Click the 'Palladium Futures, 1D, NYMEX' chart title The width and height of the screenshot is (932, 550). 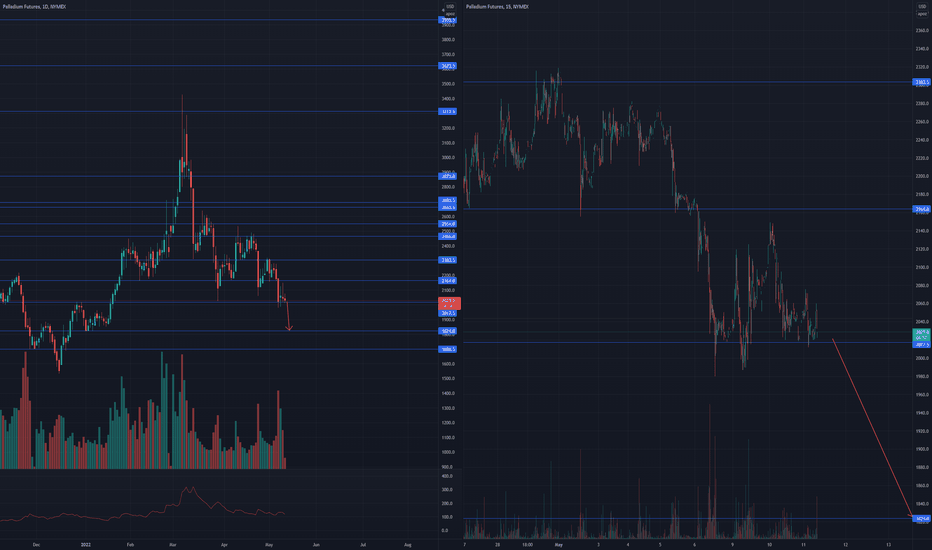click(x=34, y=7)
